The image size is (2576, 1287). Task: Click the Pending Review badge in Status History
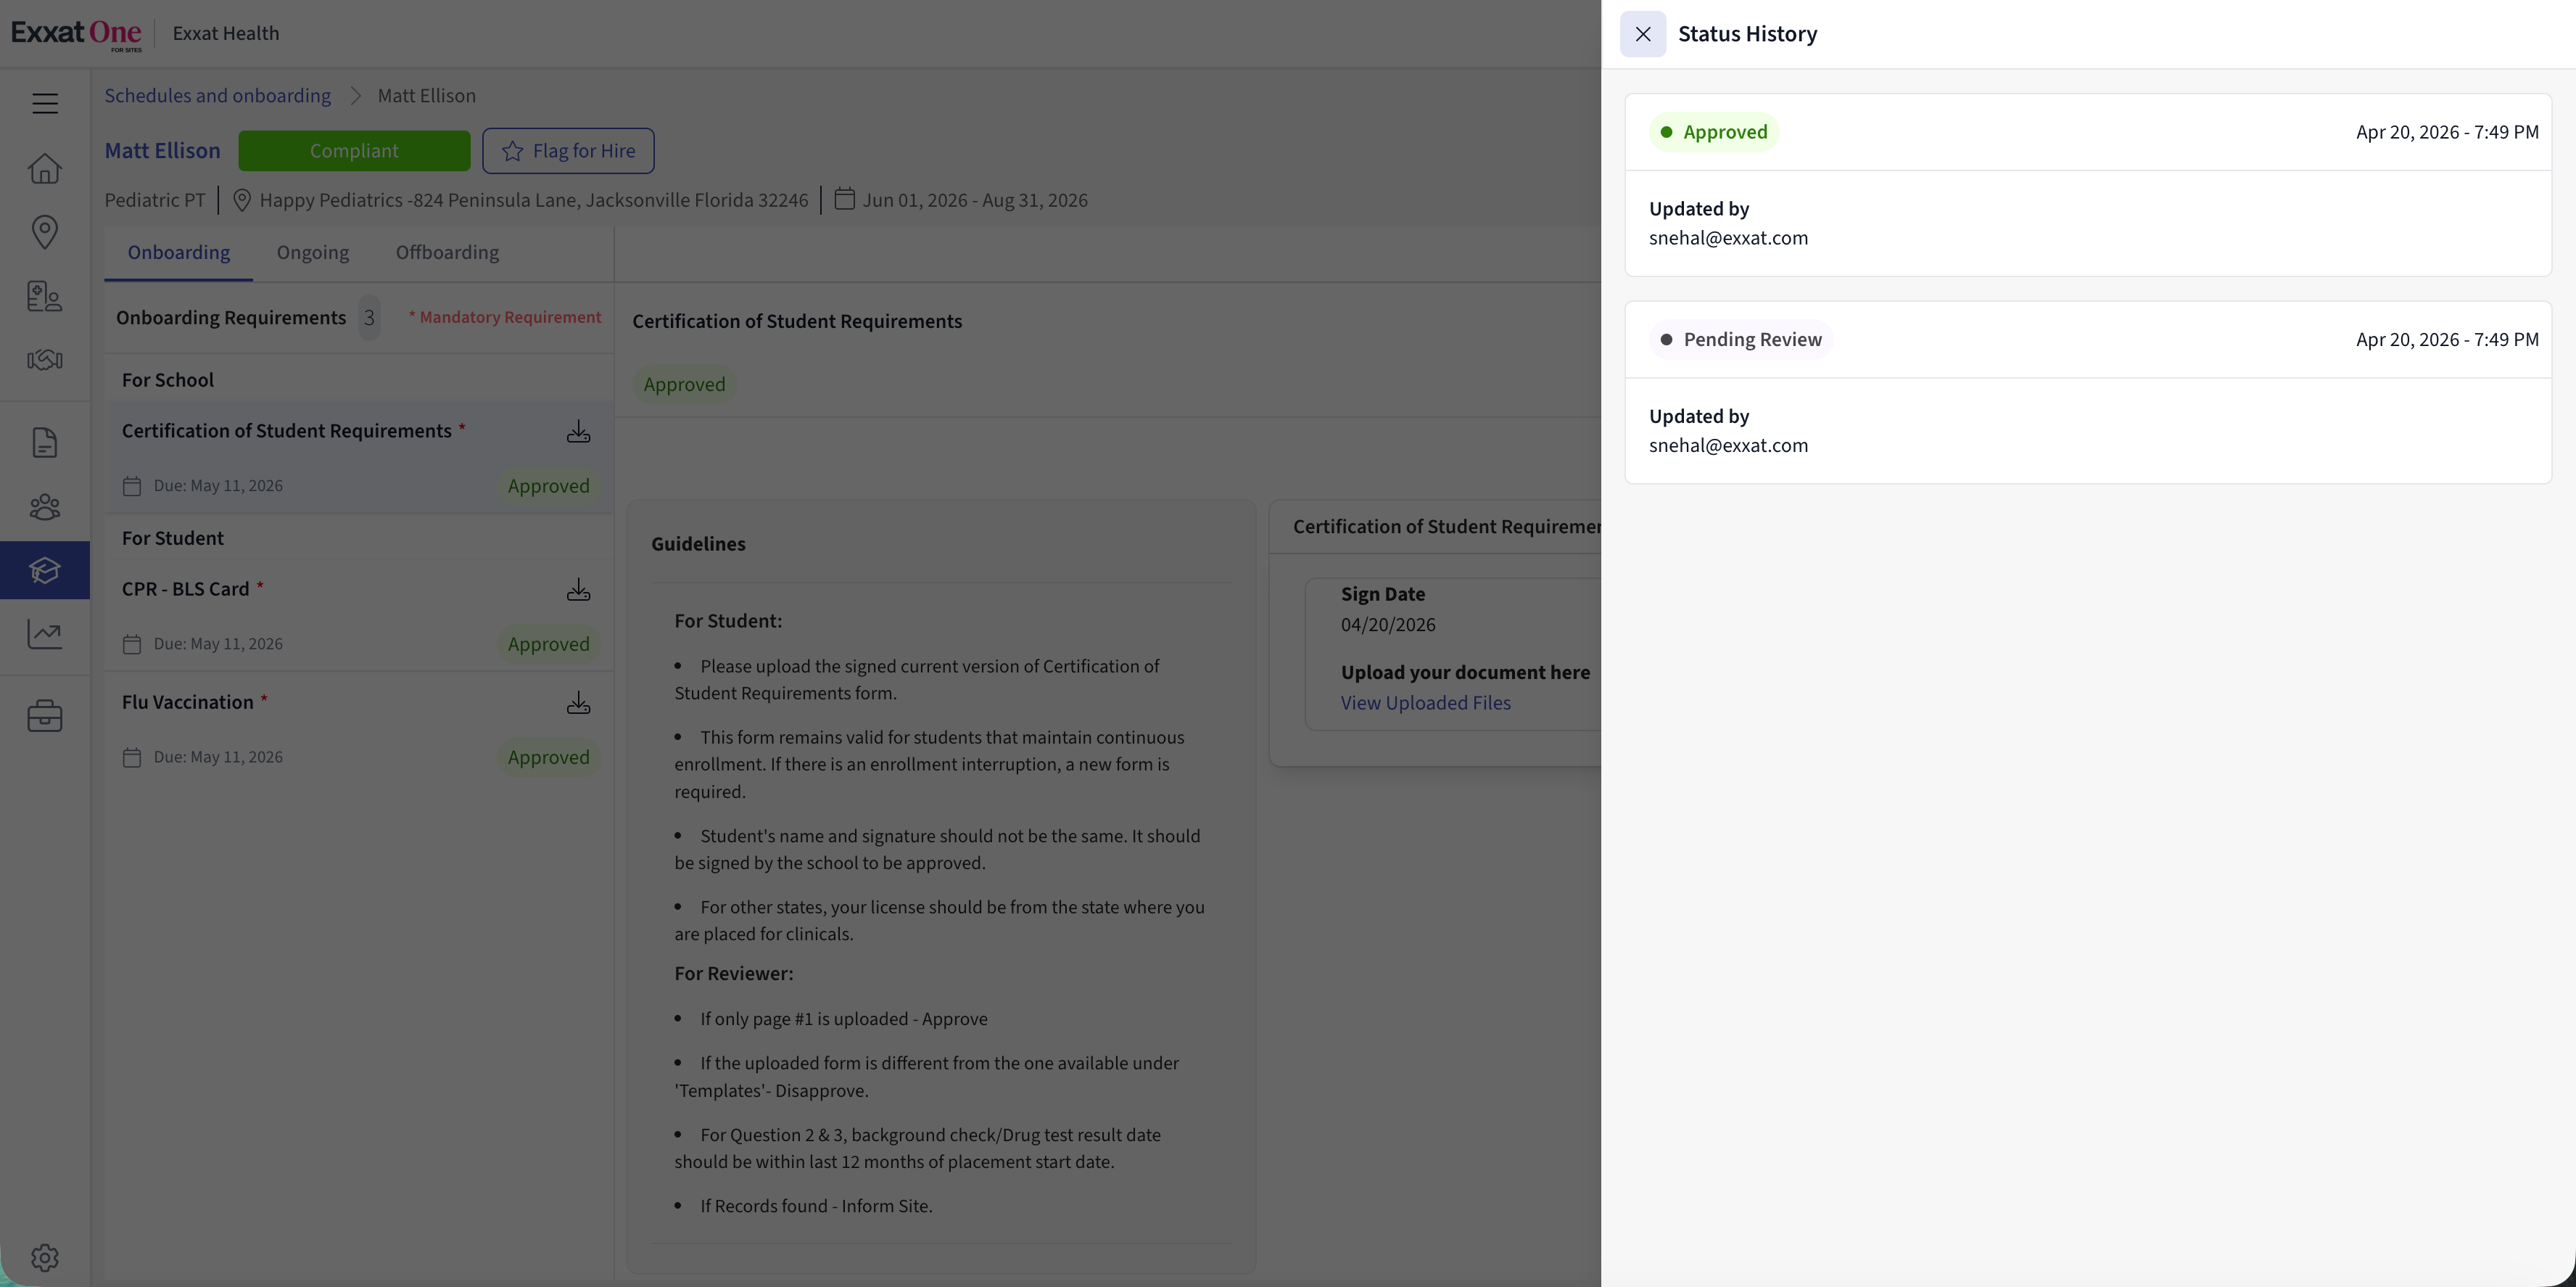coord(1741,340)
